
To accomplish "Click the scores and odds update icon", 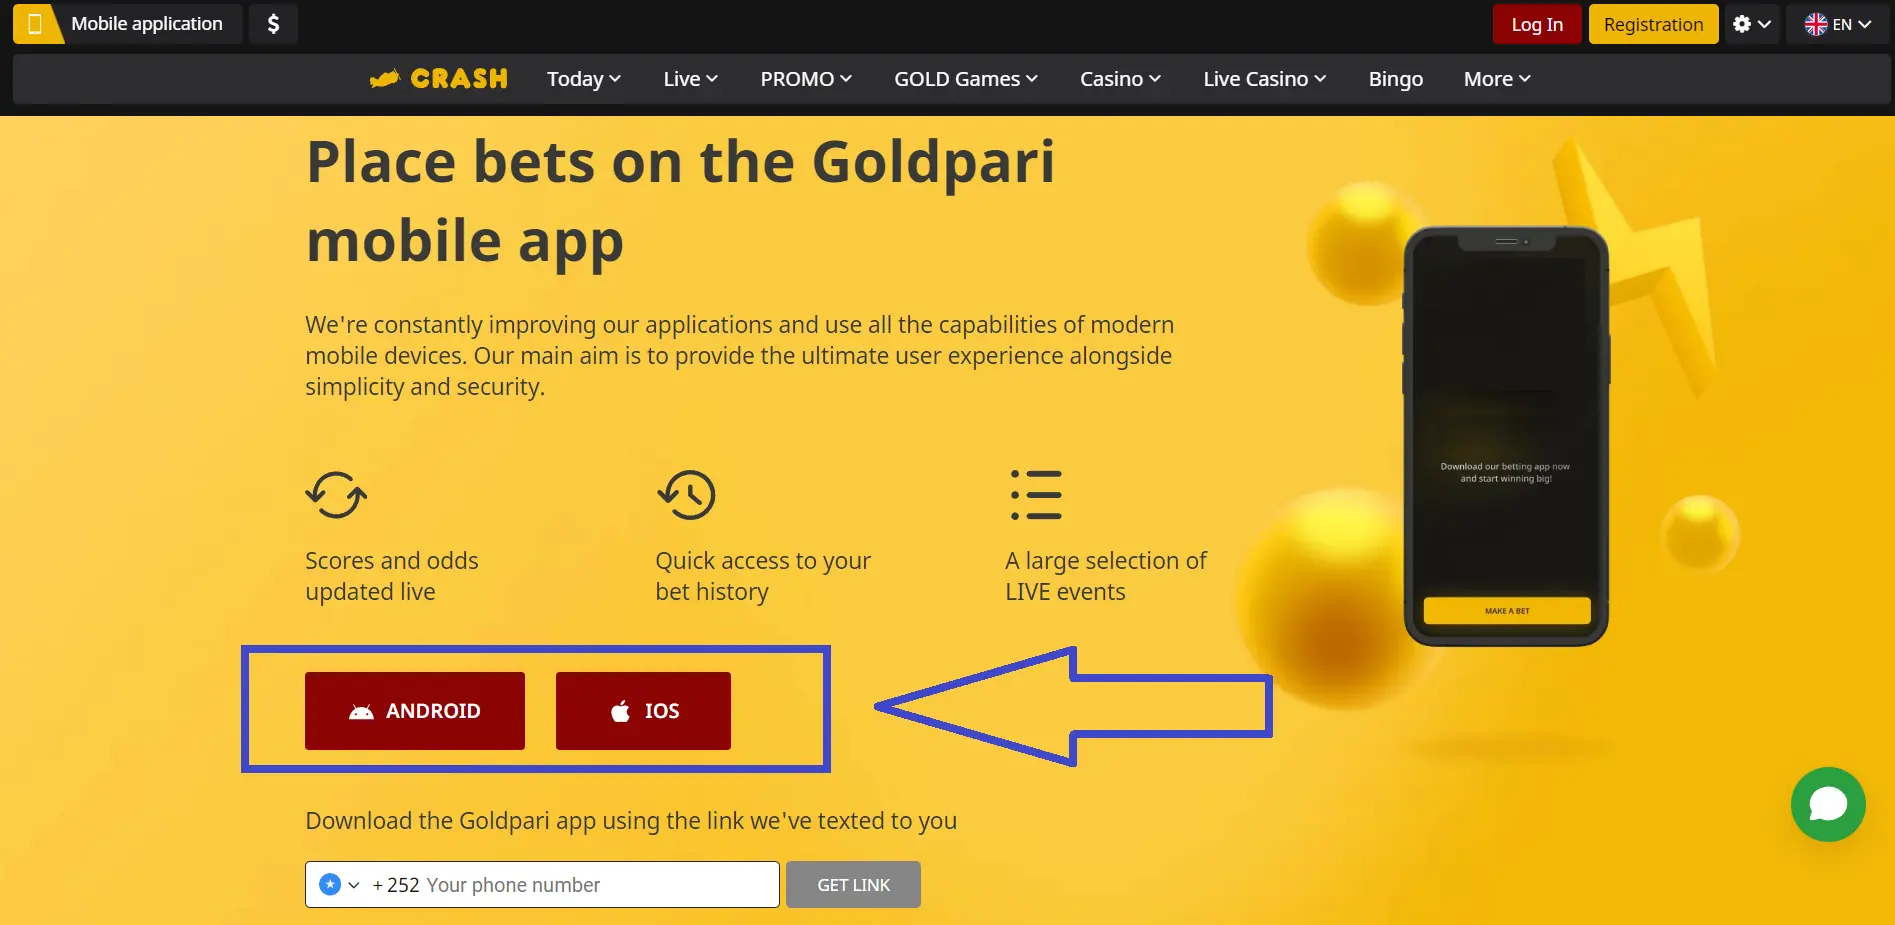I will (335, 494).
